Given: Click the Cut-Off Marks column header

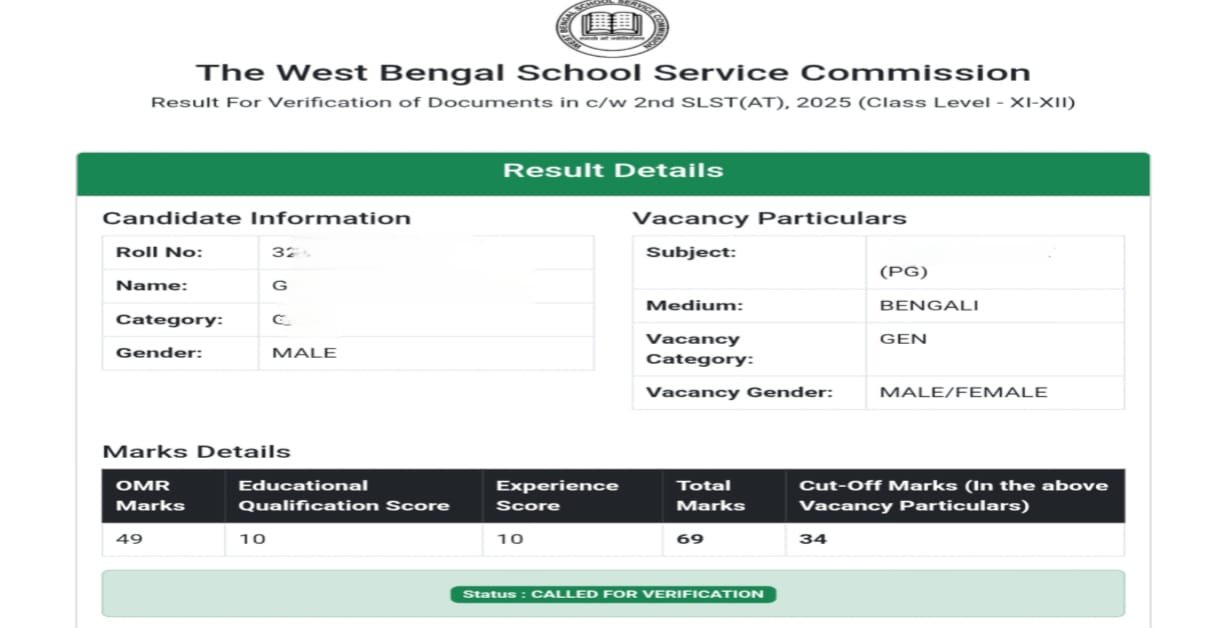Looking at the screenshot, I should tap(953, 496).
